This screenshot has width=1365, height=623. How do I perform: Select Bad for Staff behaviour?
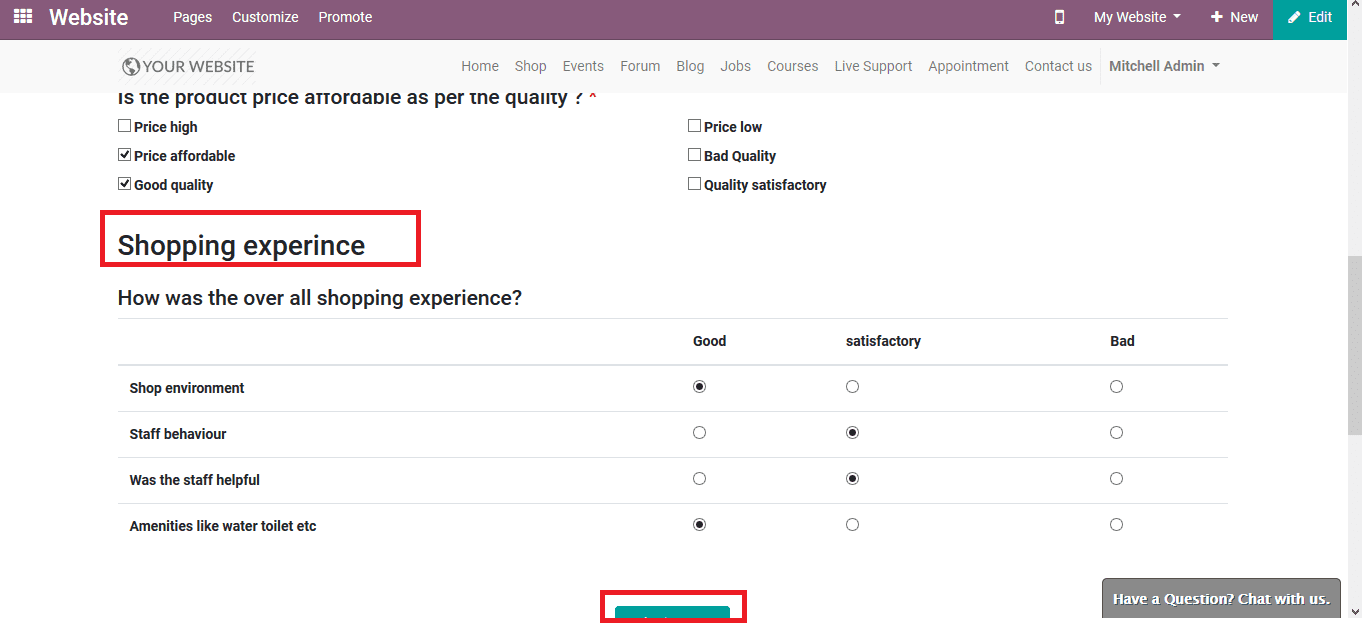(x=1116, y=433)
